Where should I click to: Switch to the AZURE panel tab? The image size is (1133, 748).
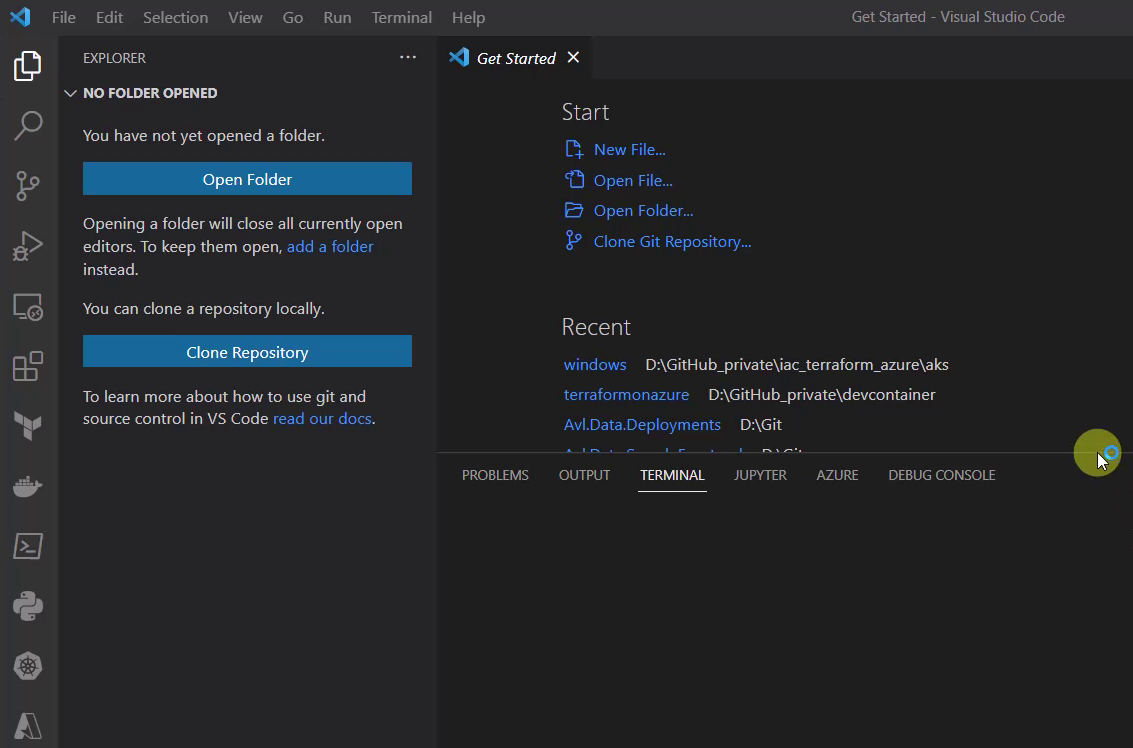pyautogui.click(x=837, y=475)
